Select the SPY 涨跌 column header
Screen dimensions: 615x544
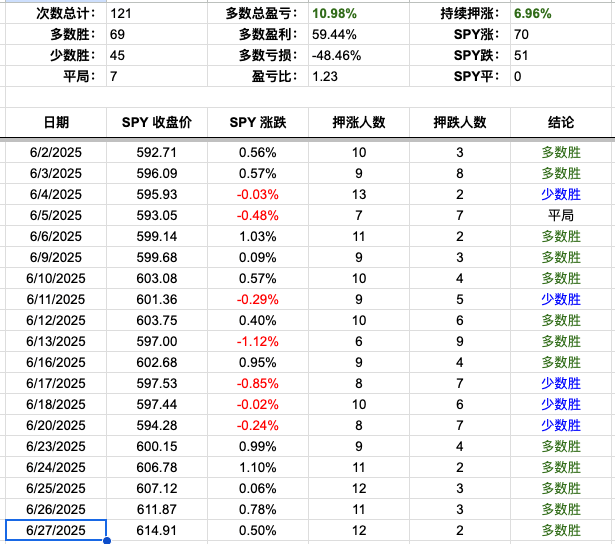point(258,122)
